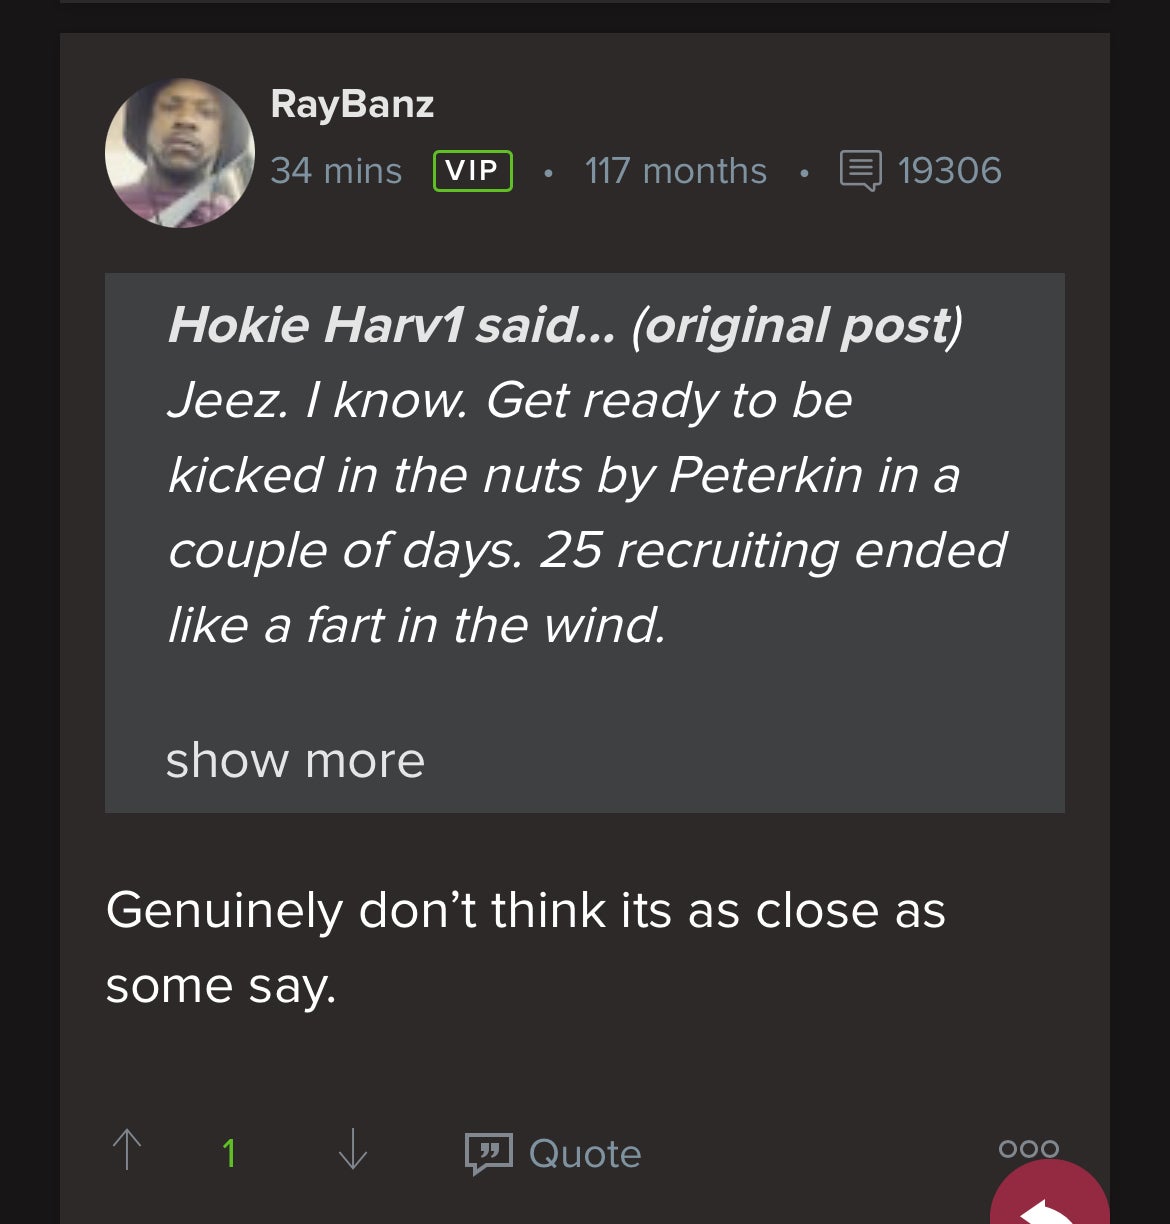
Task: Click the 117 months membership label
Action: [x=675, y=171]
